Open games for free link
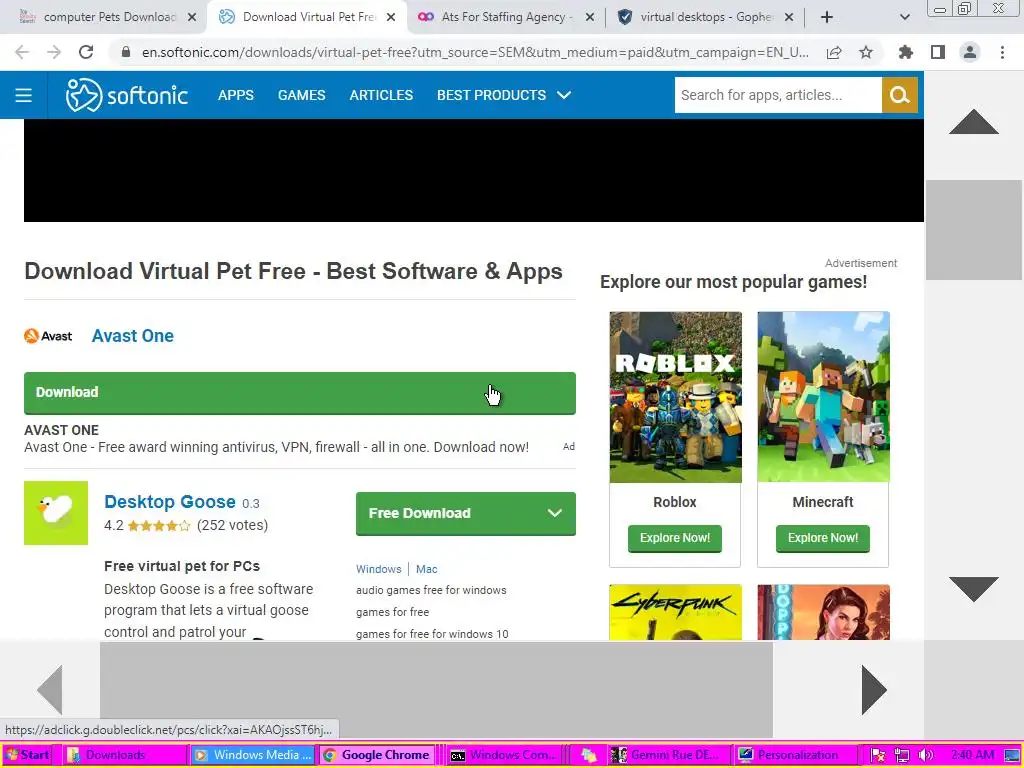Screen dimensions: 1024x768 392,612
